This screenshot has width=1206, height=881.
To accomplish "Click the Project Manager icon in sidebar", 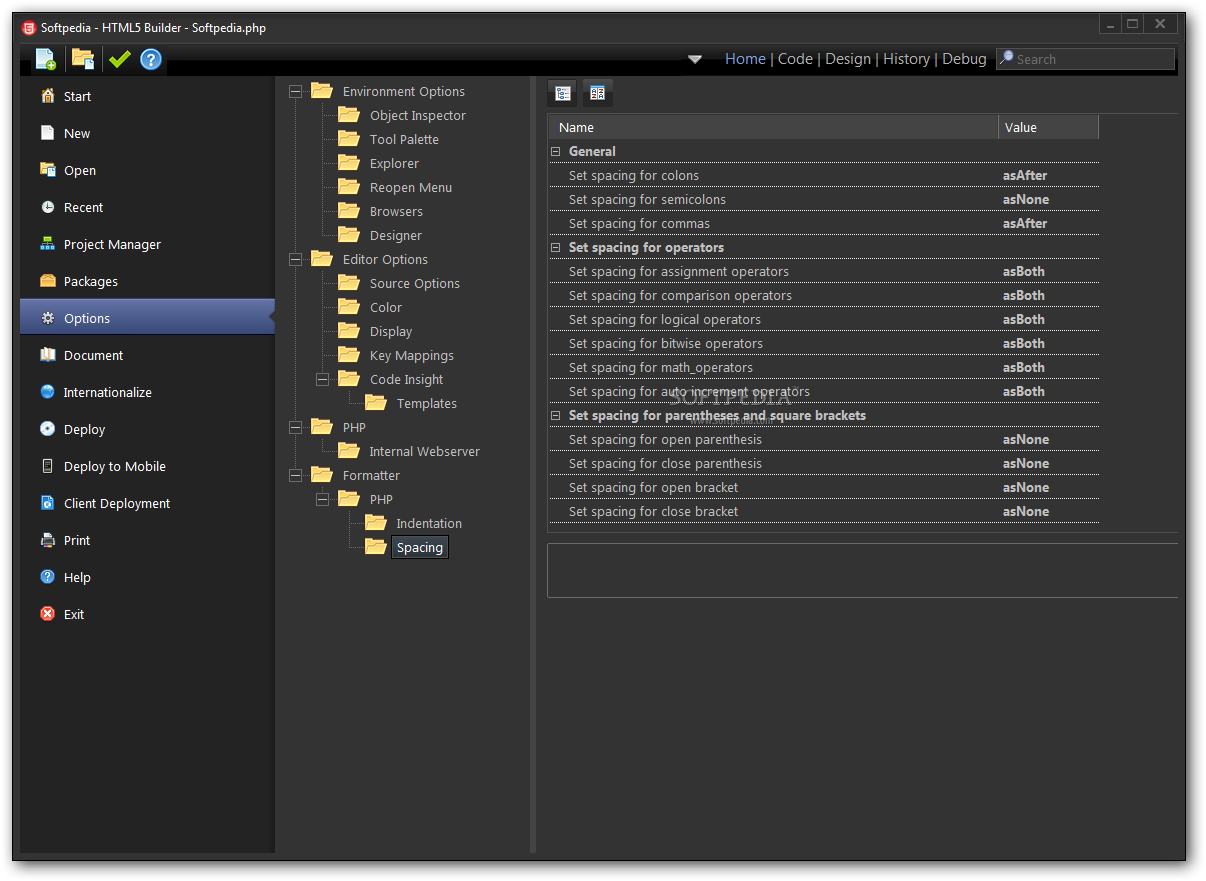I will click(48, 244).
